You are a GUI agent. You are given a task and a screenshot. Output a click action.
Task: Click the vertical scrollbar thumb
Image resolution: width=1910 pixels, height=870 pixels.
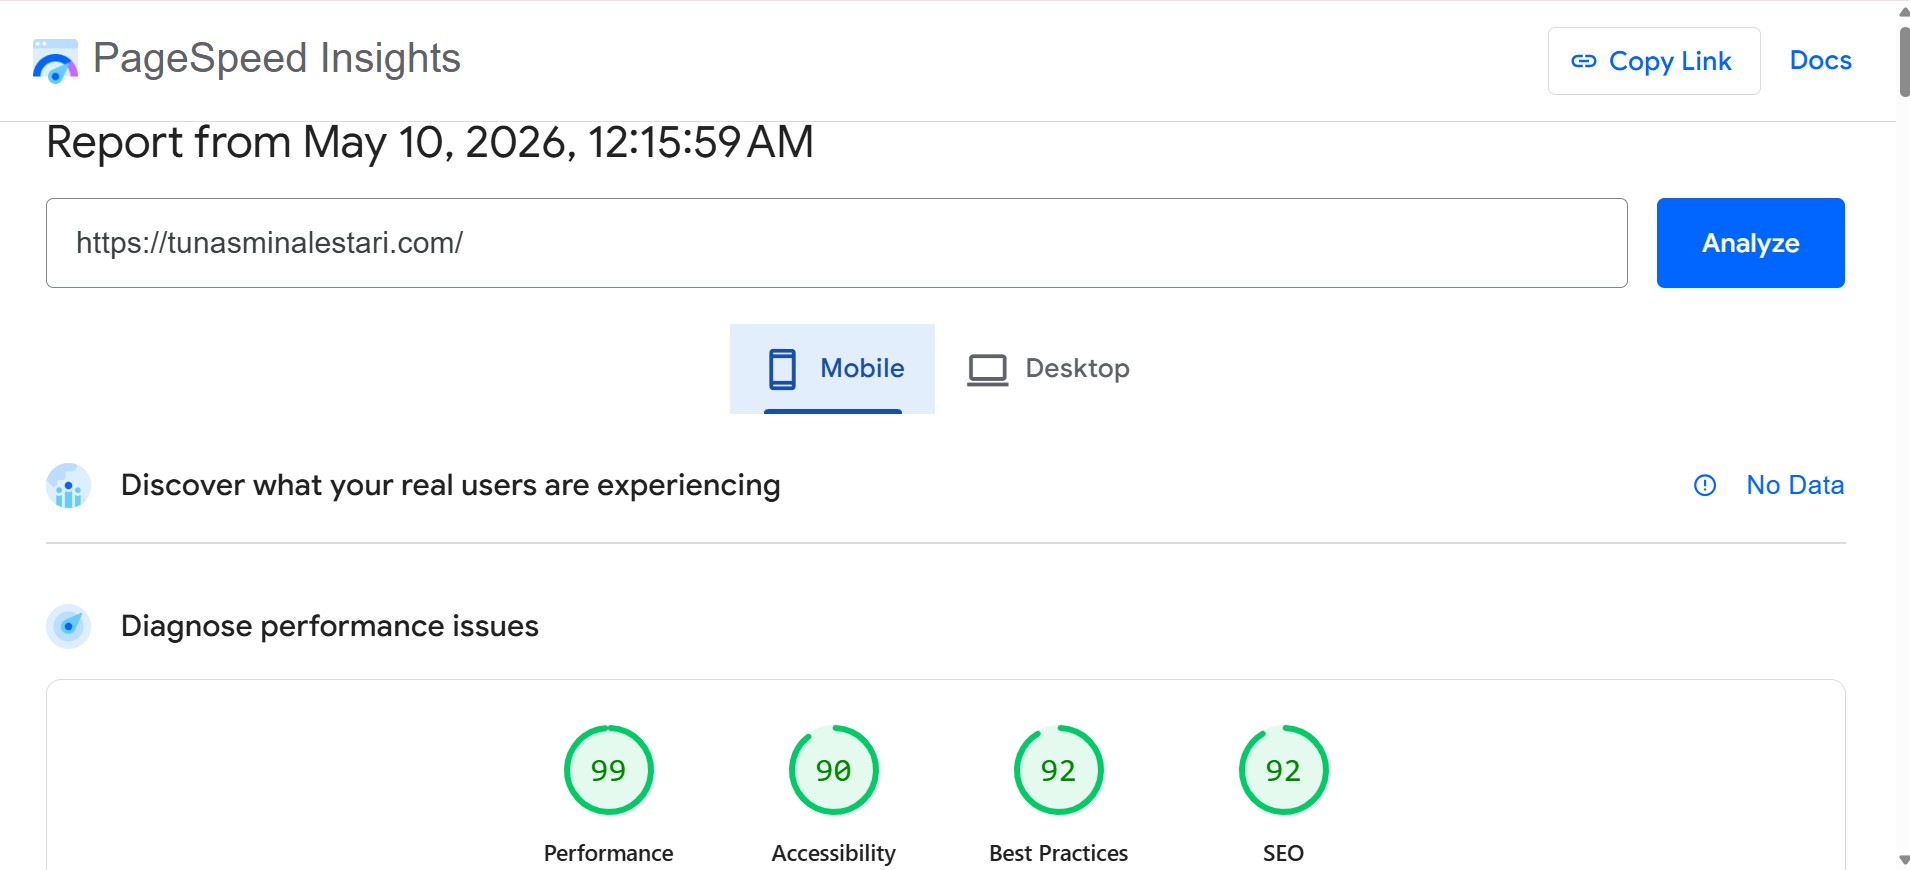click(1903, 60)
